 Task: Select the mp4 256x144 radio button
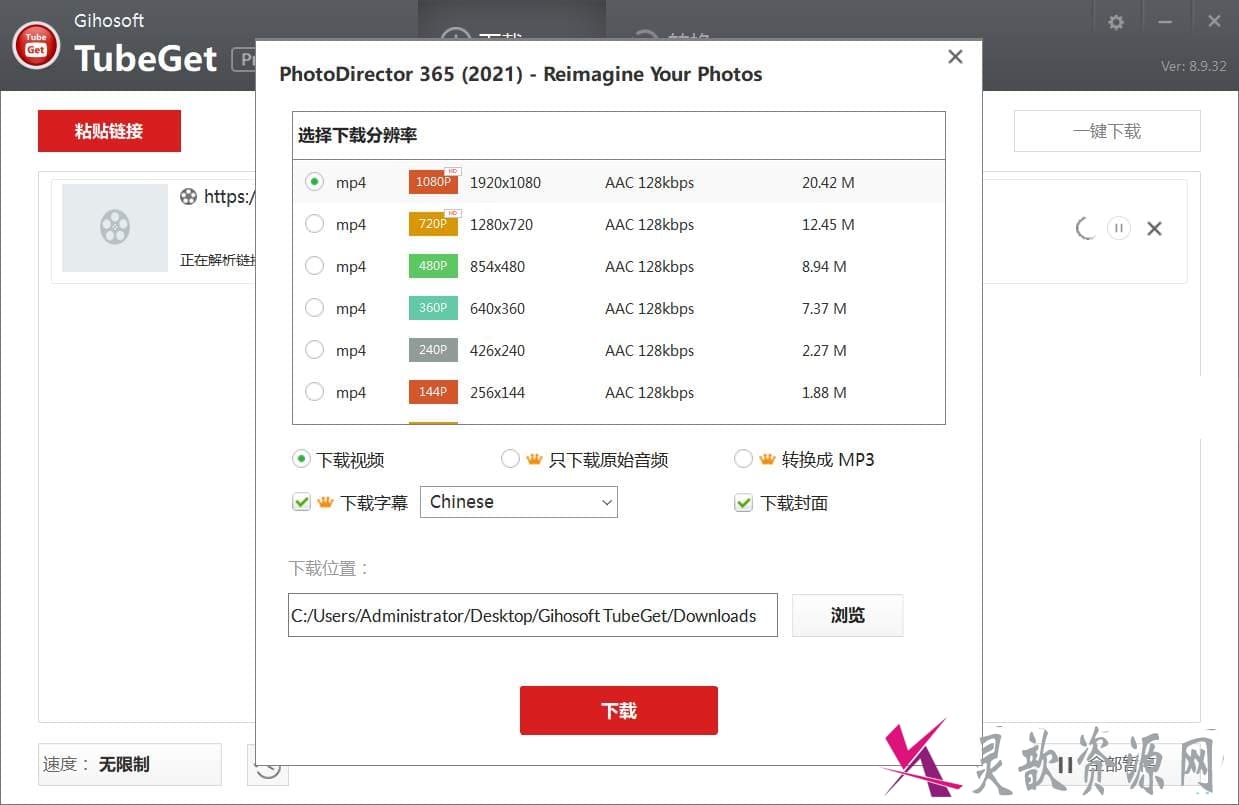(x=315, y=392)
